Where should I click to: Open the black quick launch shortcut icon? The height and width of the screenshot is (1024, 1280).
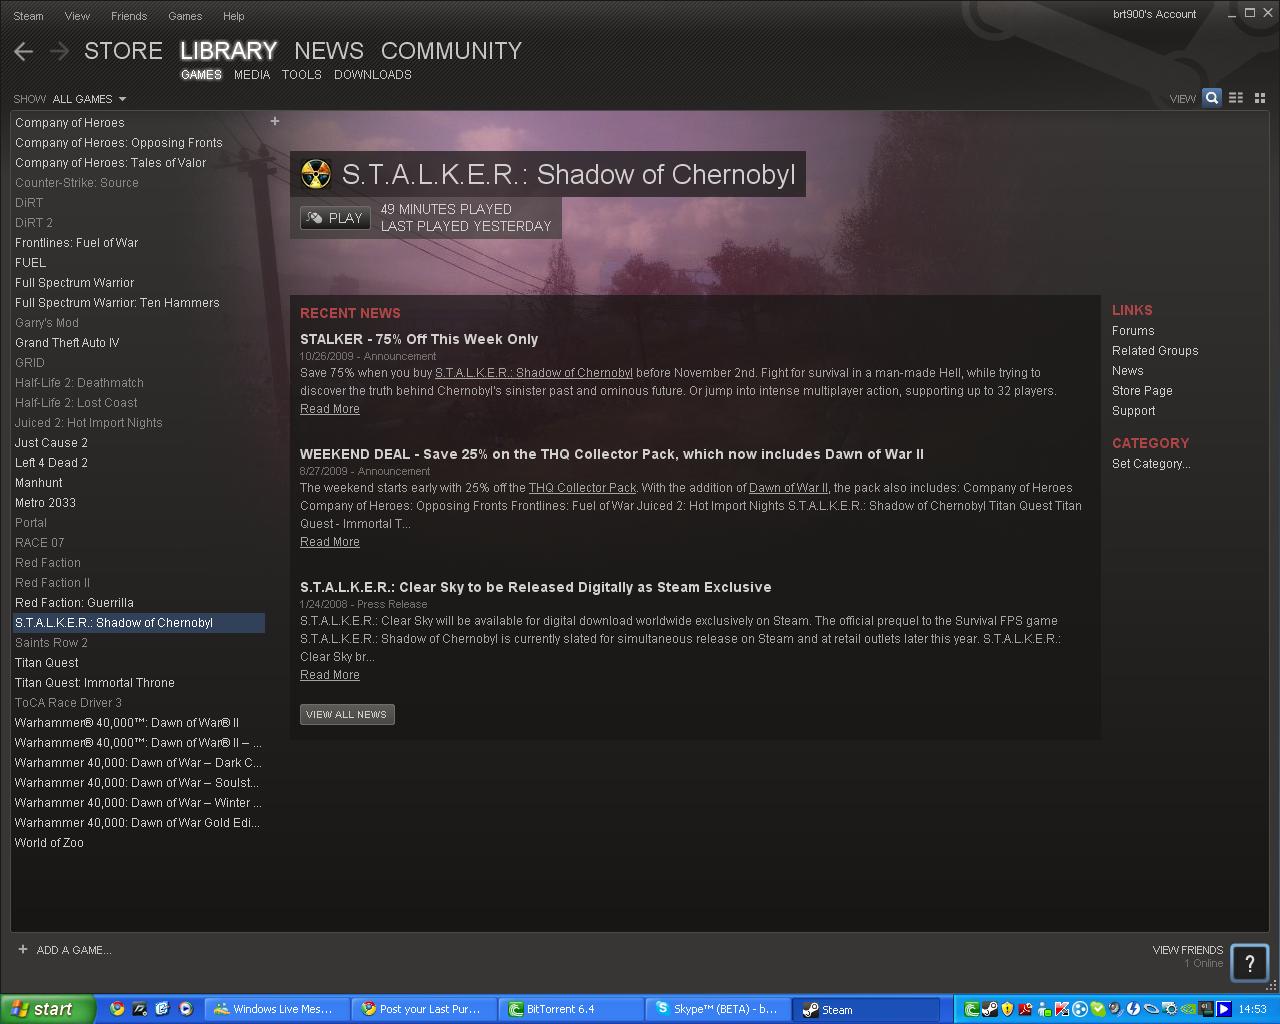[140, 1009]
